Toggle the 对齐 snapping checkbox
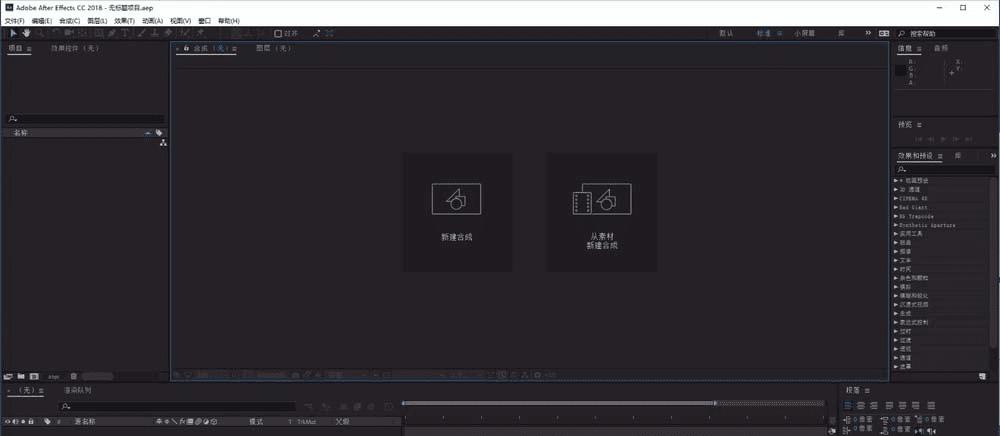Screen dimensions: 1000x436 tap(277, 34)
